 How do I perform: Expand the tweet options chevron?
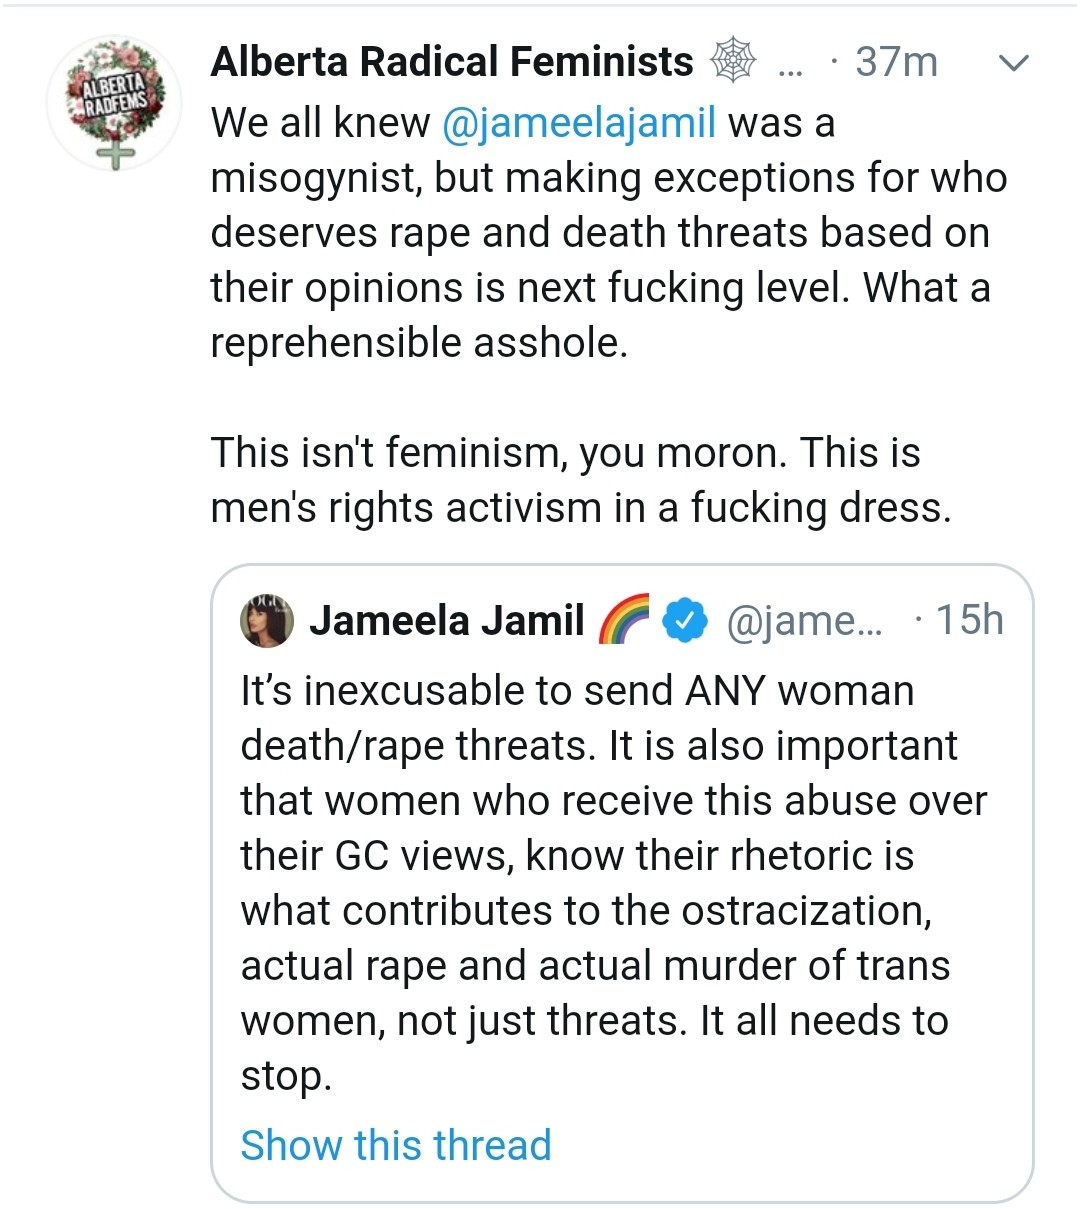point(1013,64)
